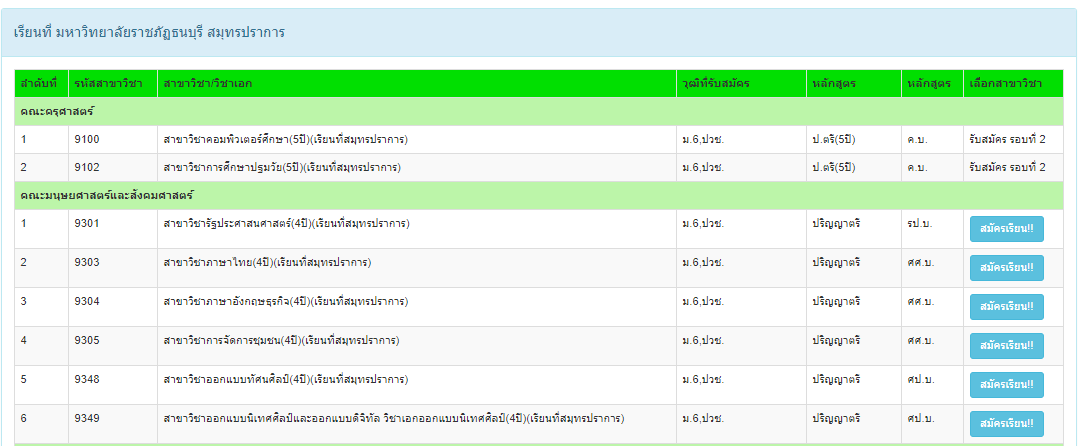Viewport: 1080px width, 446px height.
Task: Click program code 9301
Action: tap(87, 224)
